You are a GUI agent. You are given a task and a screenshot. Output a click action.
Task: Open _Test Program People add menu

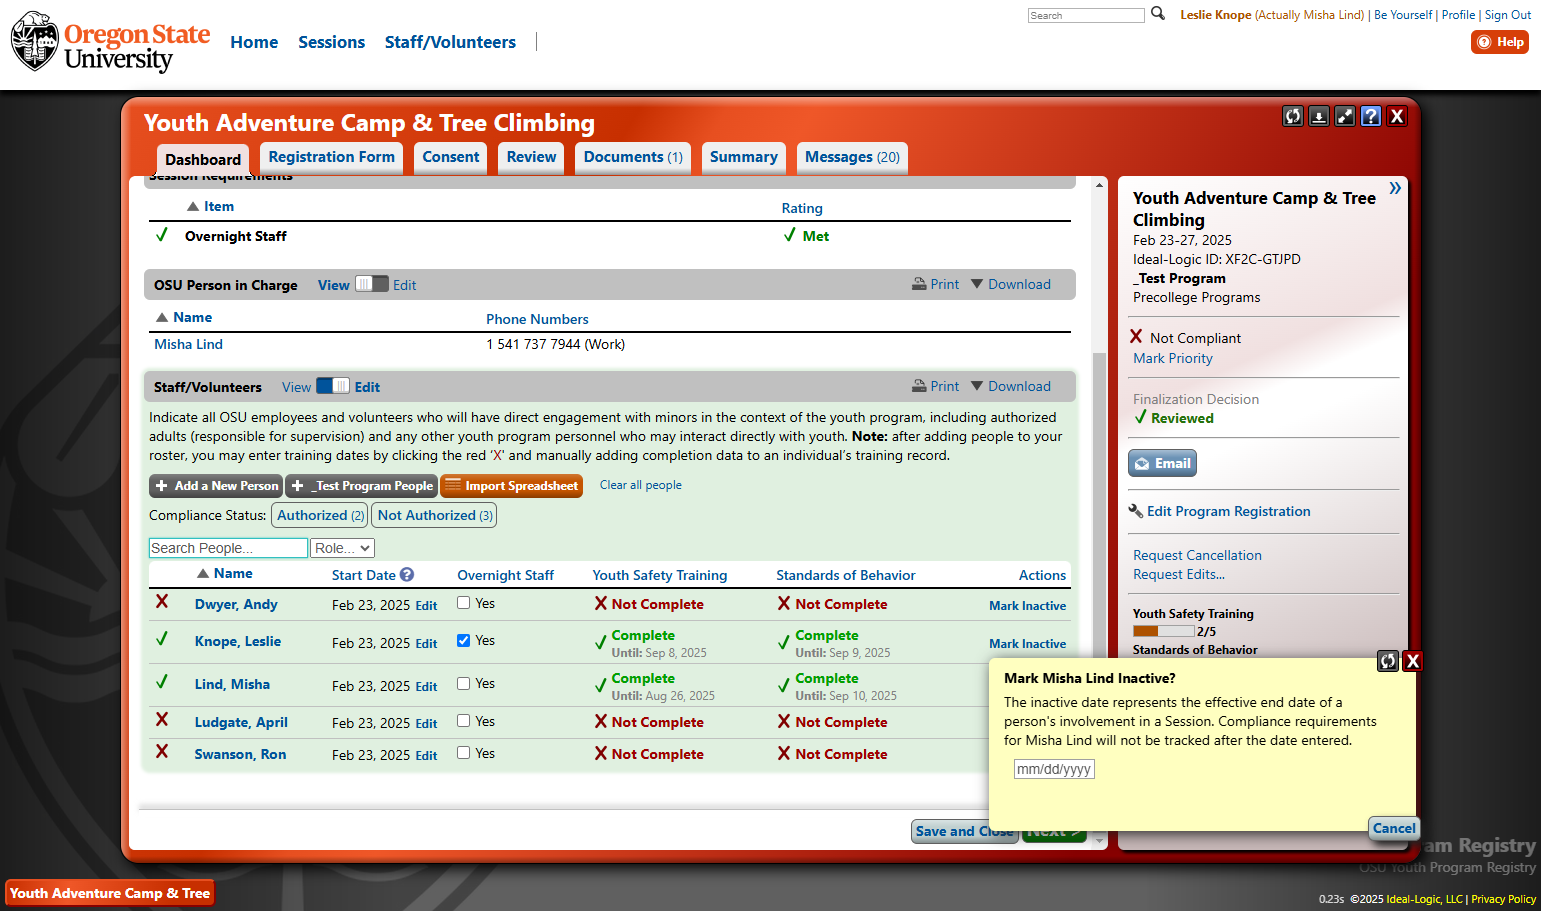pyautogui.click(x=361, y=486)
